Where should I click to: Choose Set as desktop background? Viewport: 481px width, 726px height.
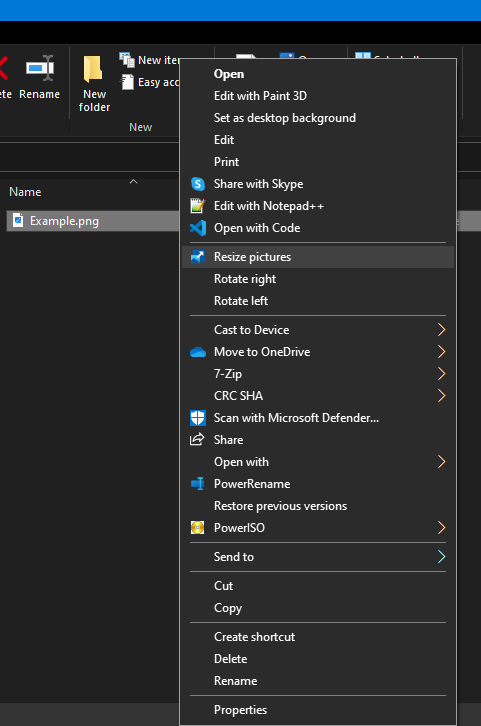(x=318, y=118)
